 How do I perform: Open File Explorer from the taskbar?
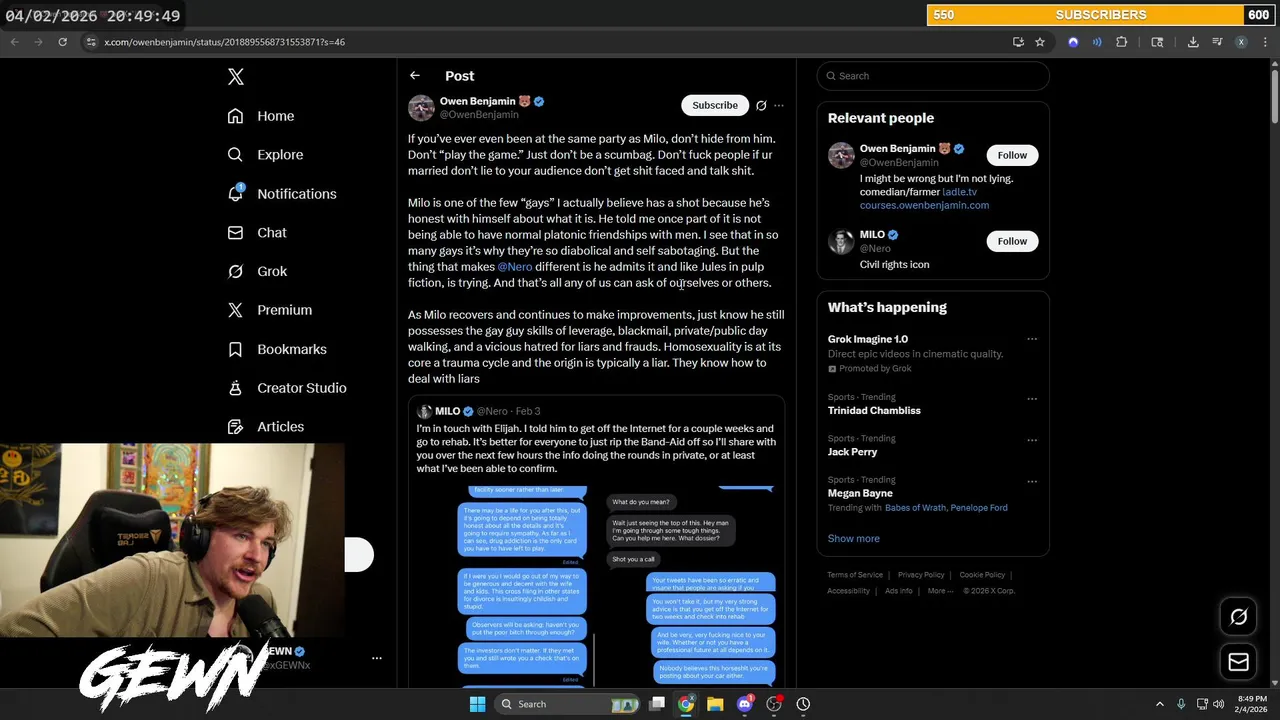715,704
